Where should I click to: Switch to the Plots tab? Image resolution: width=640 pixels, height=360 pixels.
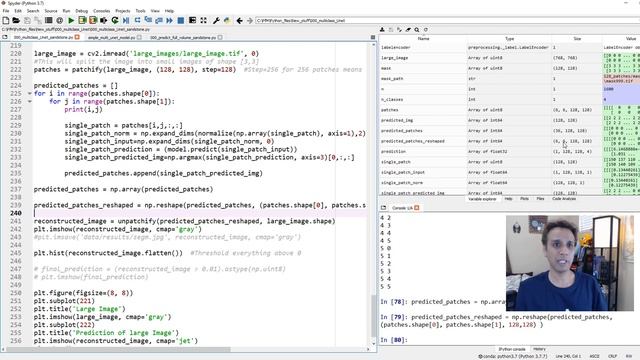[524, 199]
